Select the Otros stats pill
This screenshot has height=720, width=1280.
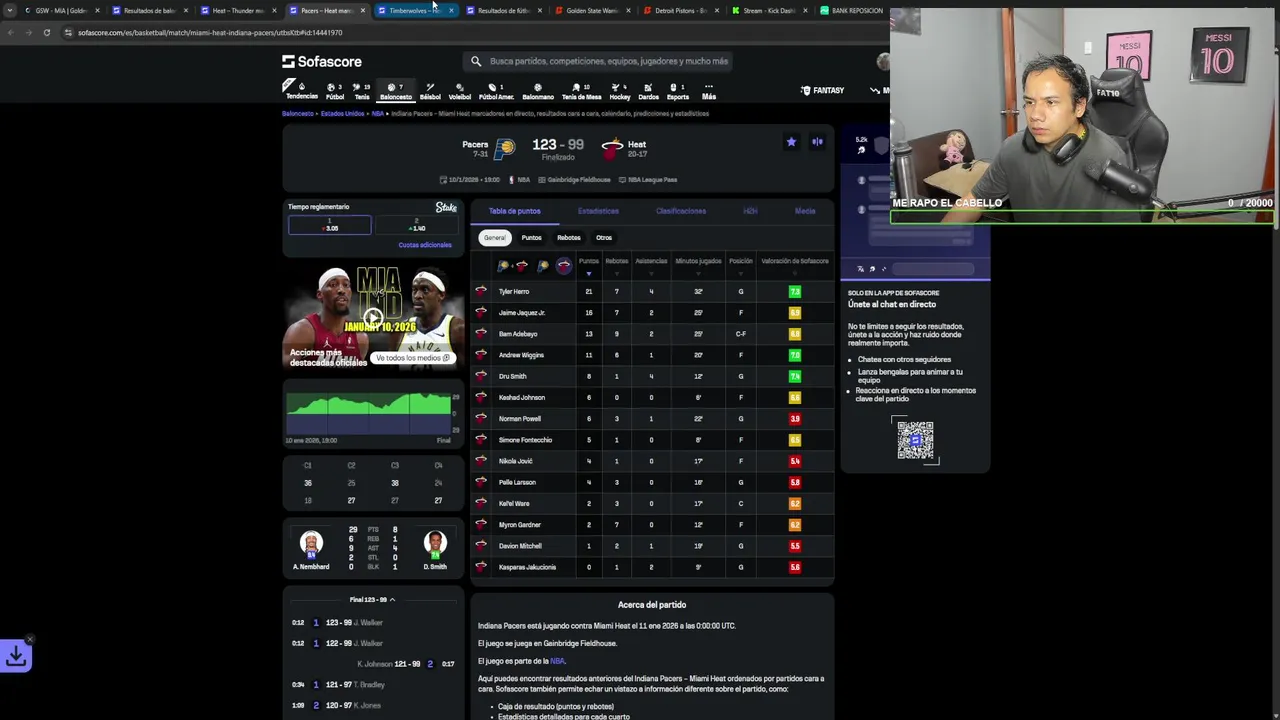604,237
